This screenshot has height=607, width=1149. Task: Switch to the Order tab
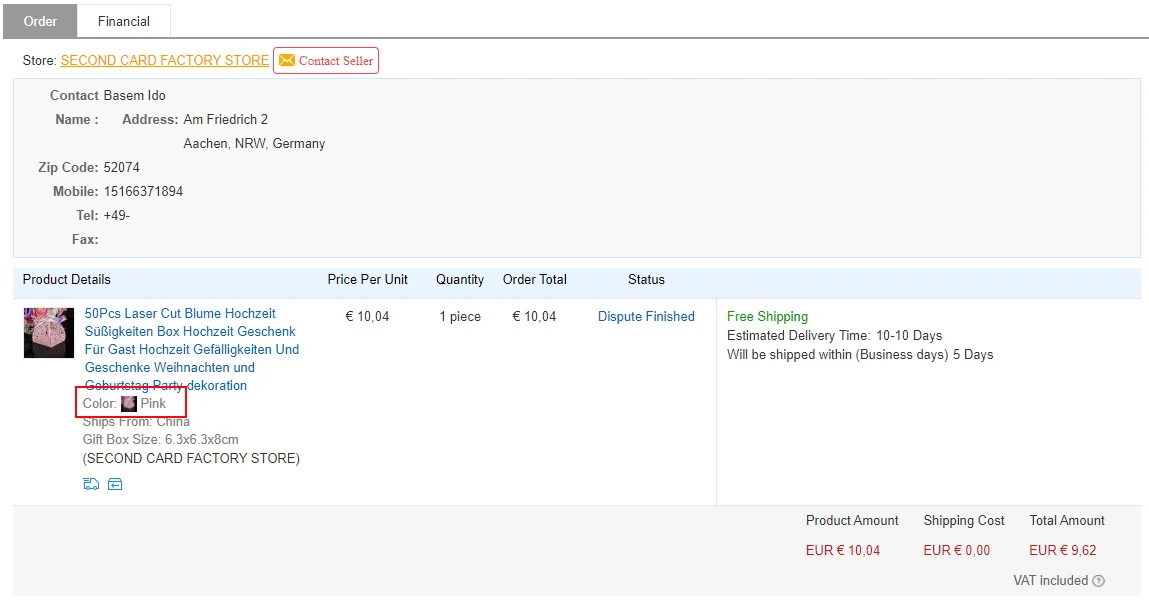point(40,21)
